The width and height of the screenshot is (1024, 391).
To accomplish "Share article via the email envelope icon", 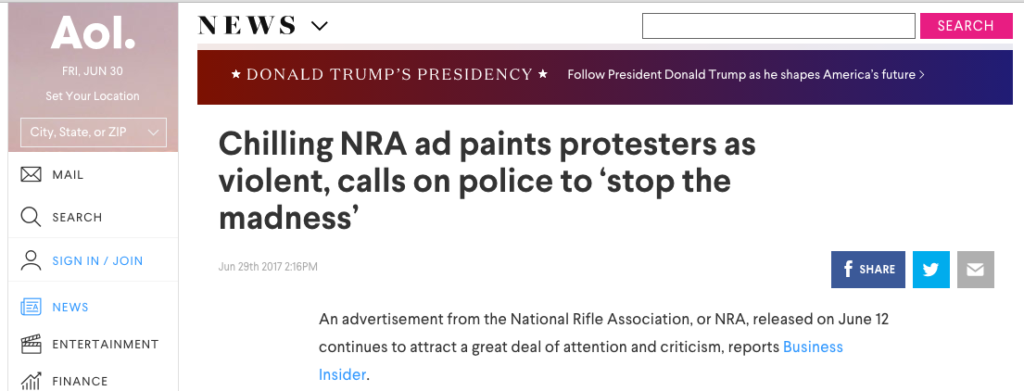I will 975,269.
